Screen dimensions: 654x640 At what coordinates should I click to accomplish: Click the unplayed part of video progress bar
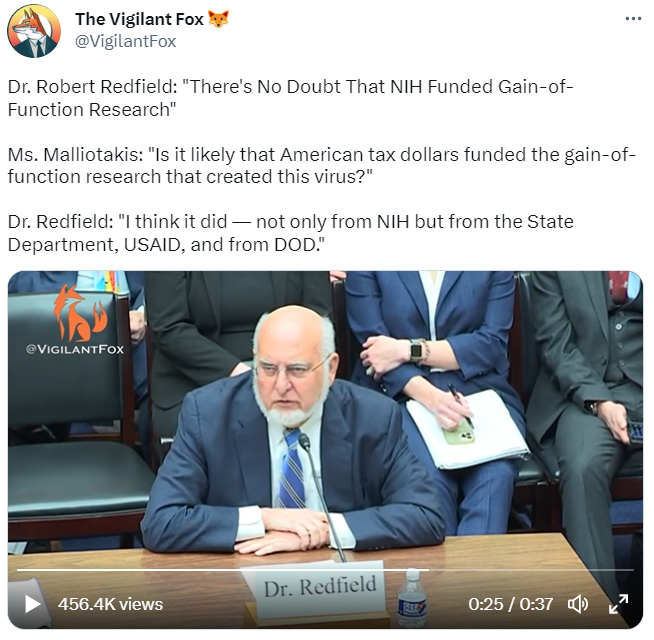tap(531, 569)
